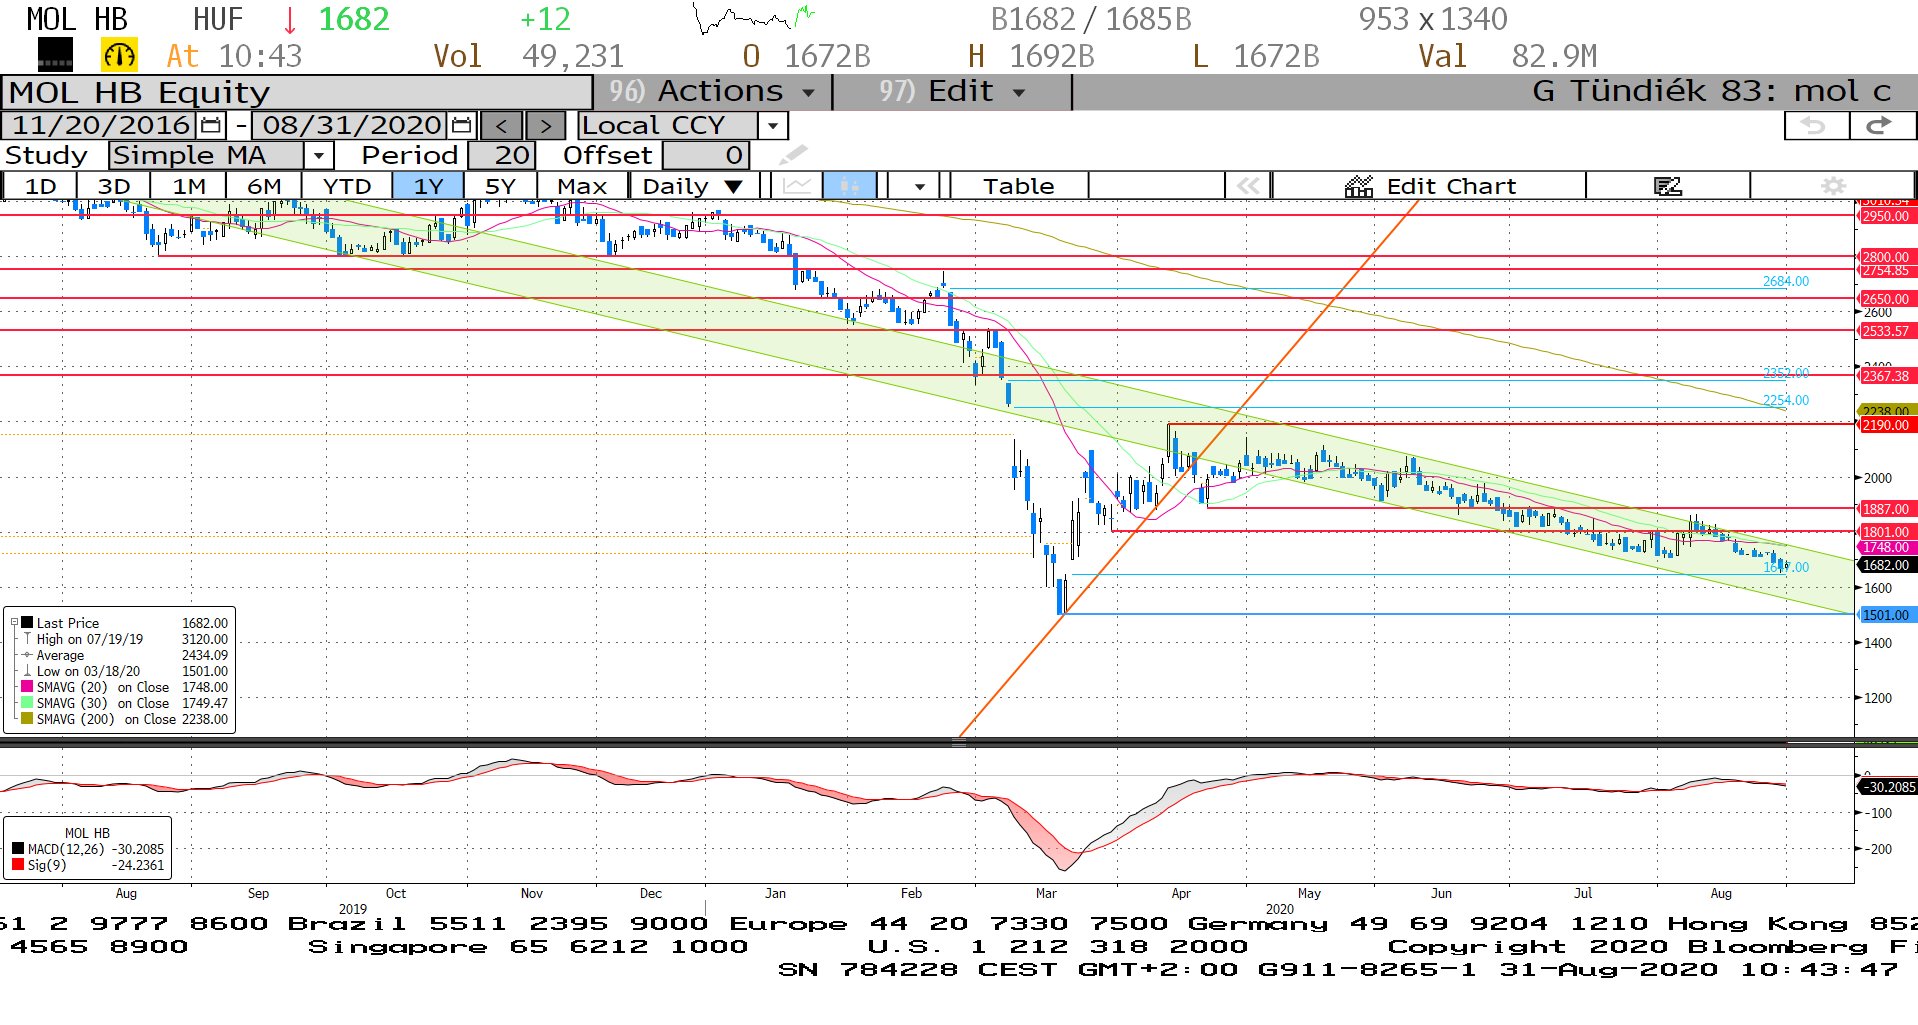The width and height of the screenshot is (1918, 1025).
Task: Click the yellow gauge icon beside the ticker
Action: point(119,55)
